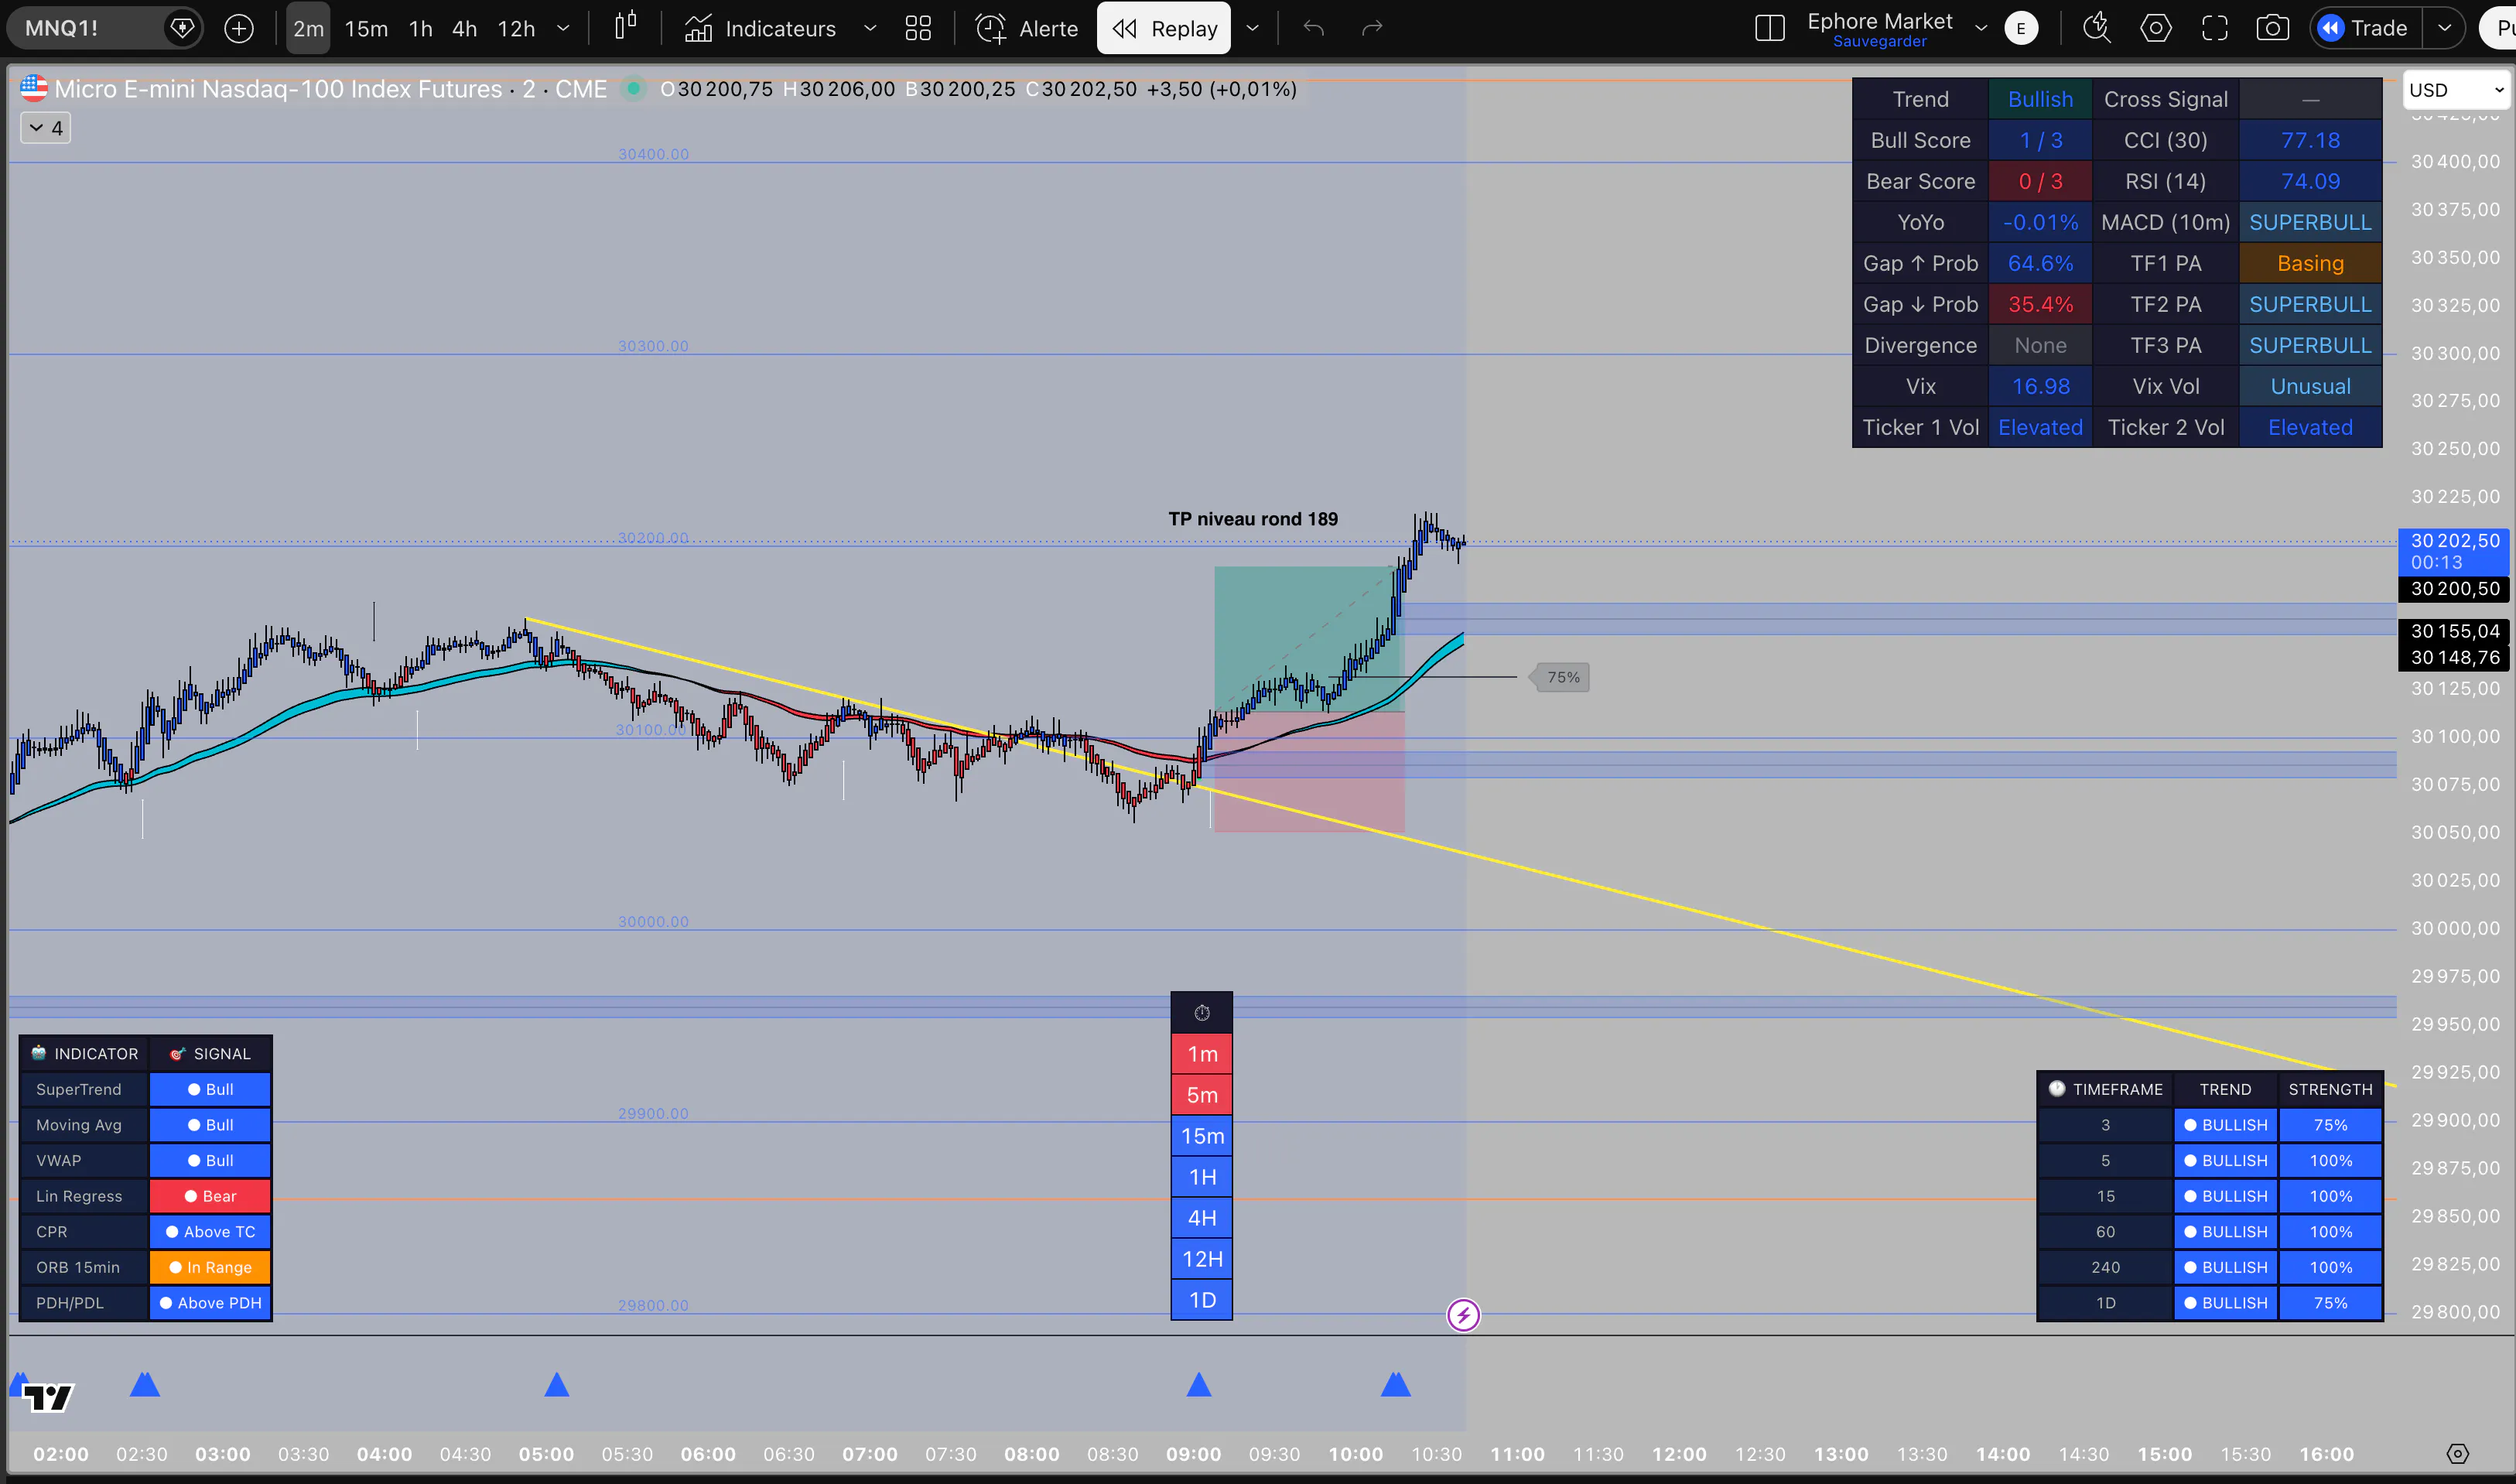Click the SuperTrend Bull signal cell
Image resolution: width=2516 pixels, height=1484 pixels.
(x=210, y=1089)
